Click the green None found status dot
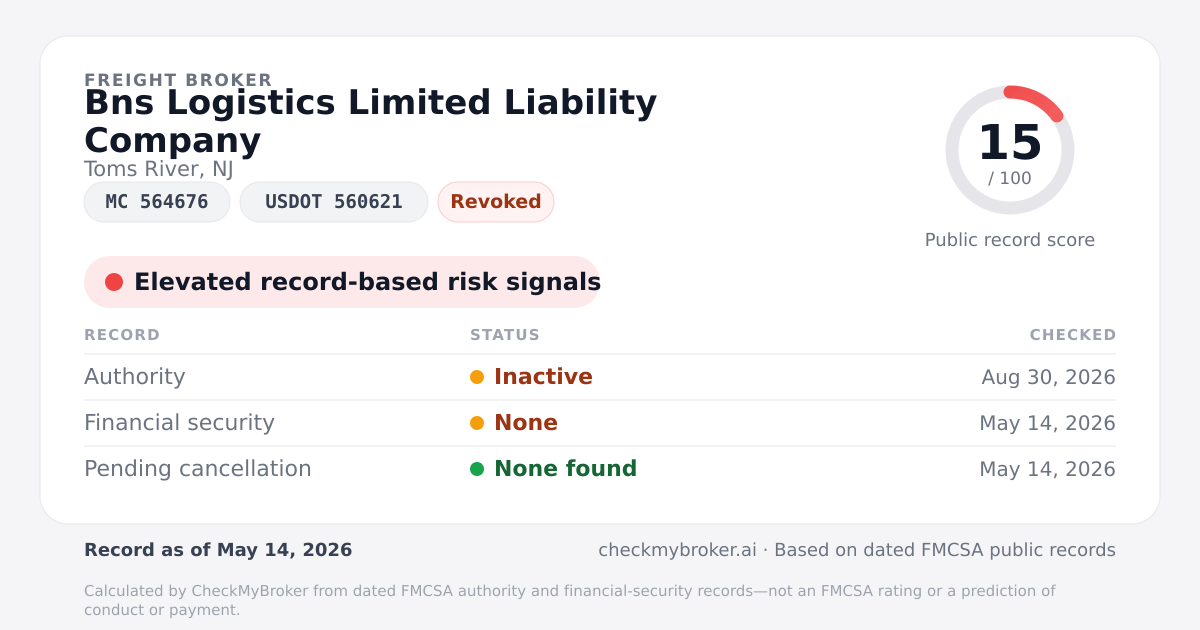The image size is (1200, 630). coord(477,469)
